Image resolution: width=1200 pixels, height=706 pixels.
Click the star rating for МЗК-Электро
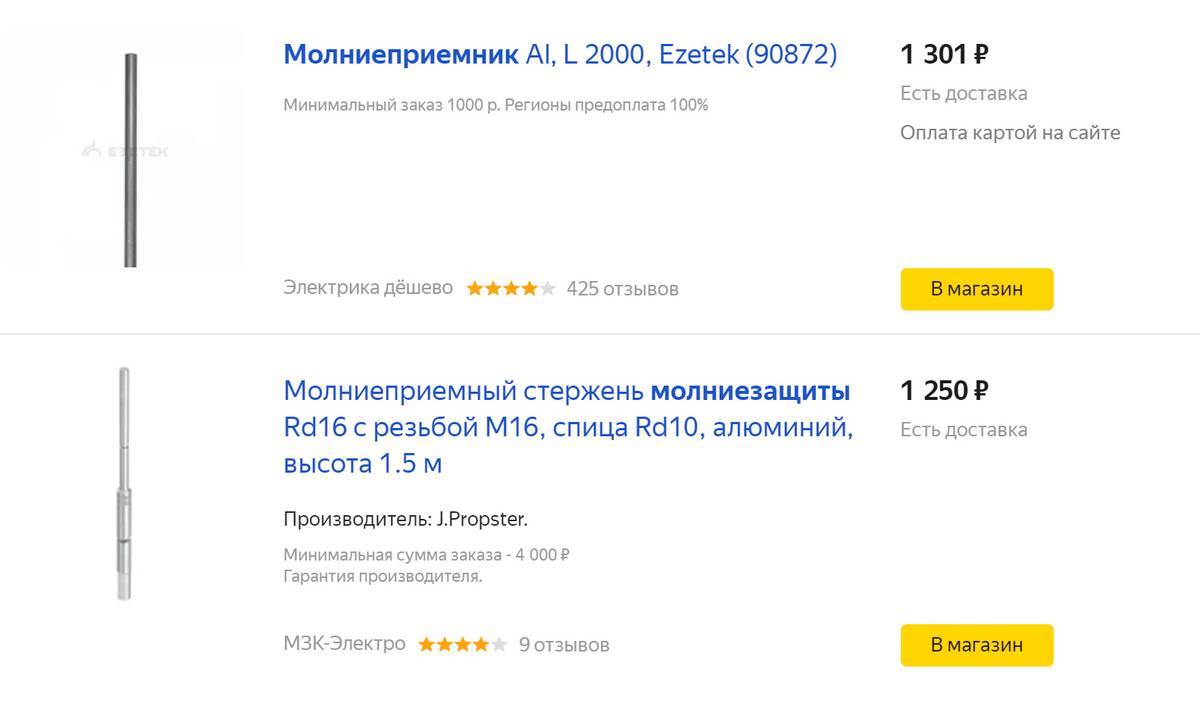coord(462,645)
